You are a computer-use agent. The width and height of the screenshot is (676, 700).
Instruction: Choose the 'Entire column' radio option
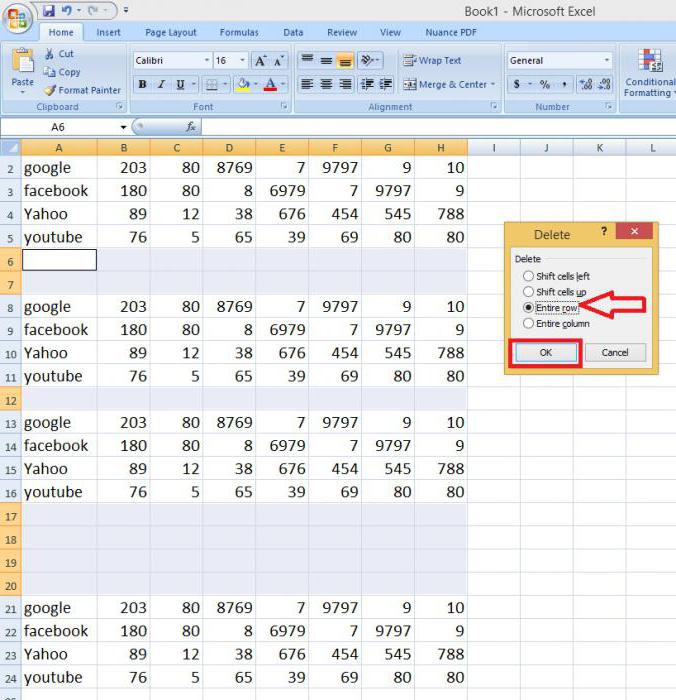point(528,323)
